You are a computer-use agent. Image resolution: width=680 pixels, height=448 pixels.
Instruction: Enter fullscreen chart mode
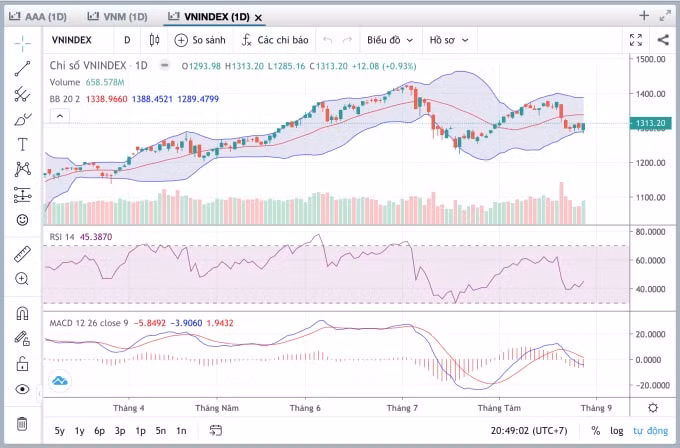[x=636, y=40]
